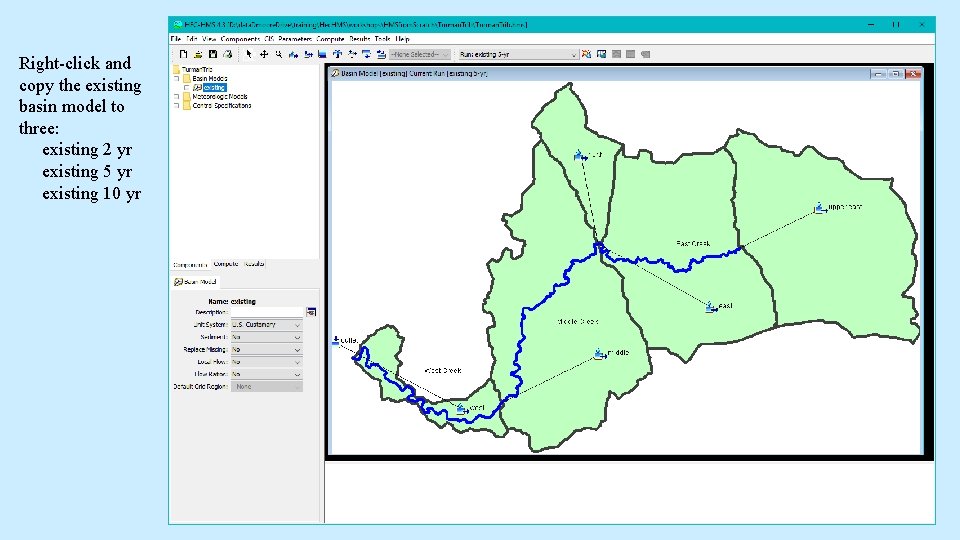
Task: Open the Local Flow dropdown
Action: (266, 362)
